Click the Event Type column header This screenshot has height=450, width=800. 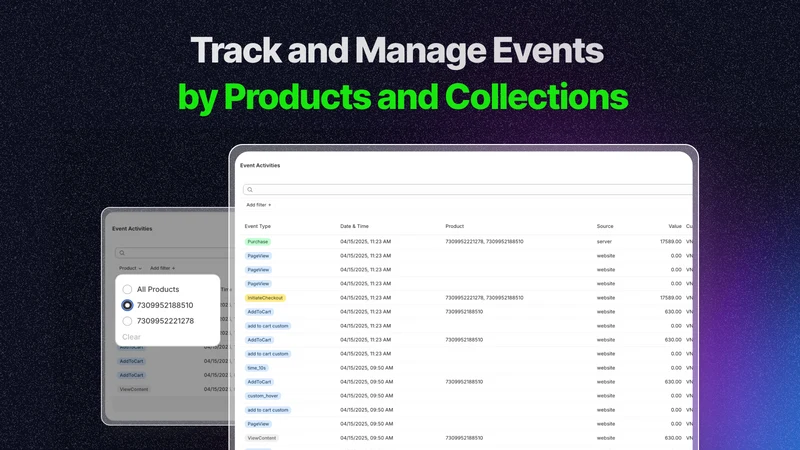tap(258, 226)
